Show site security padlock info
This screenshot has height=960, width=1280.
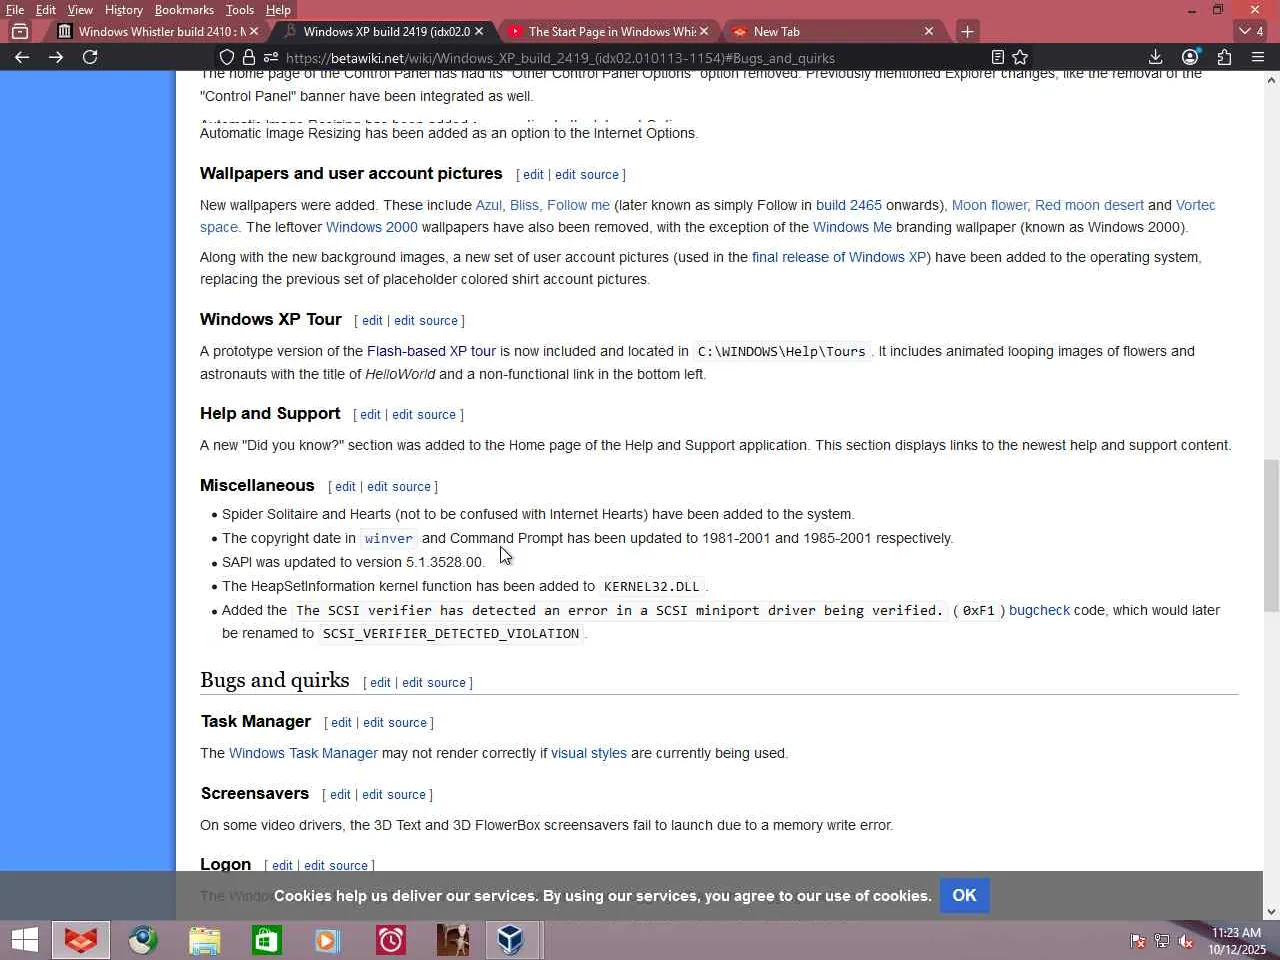click(249, 57)
